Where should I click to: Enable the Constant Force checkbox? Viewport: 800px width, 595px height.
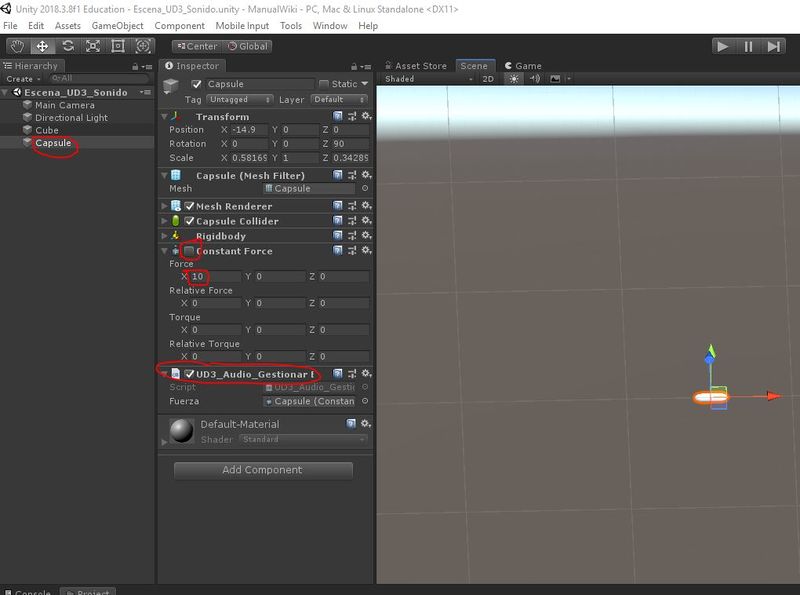[189, 251]
